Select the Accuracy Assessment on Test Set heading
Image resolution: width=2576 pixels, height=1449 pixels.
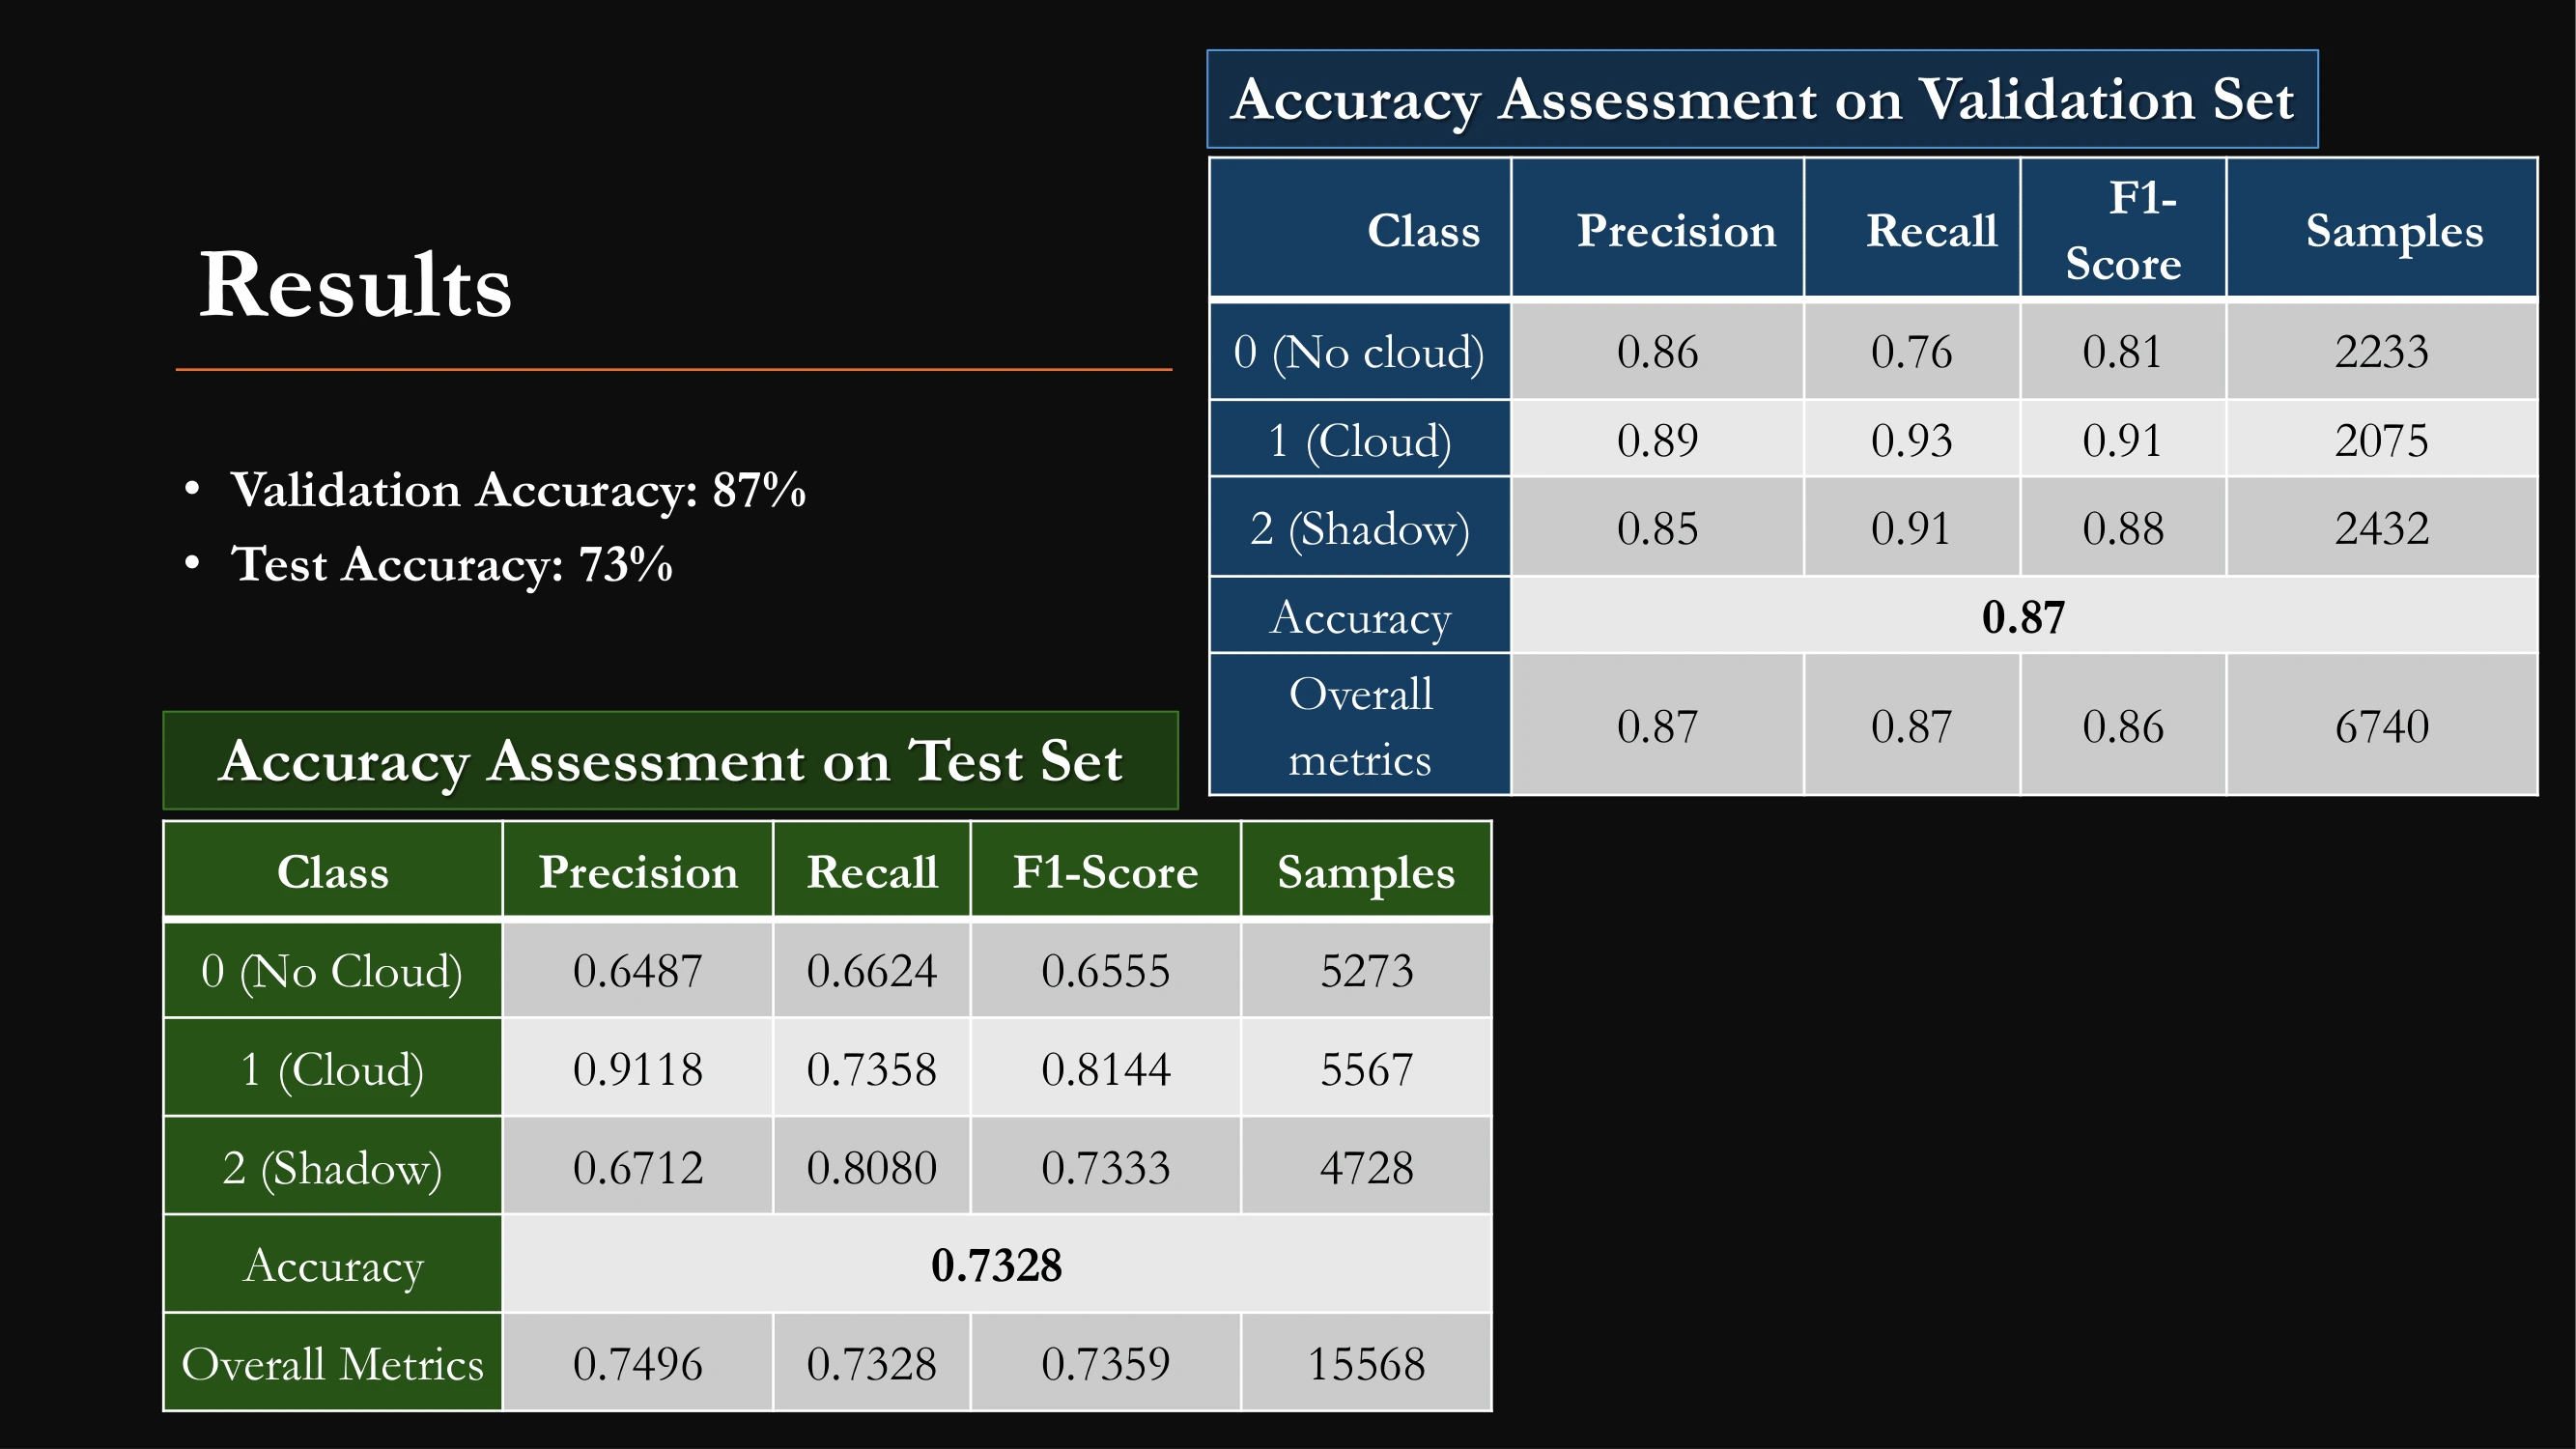[x=670, y=761]
